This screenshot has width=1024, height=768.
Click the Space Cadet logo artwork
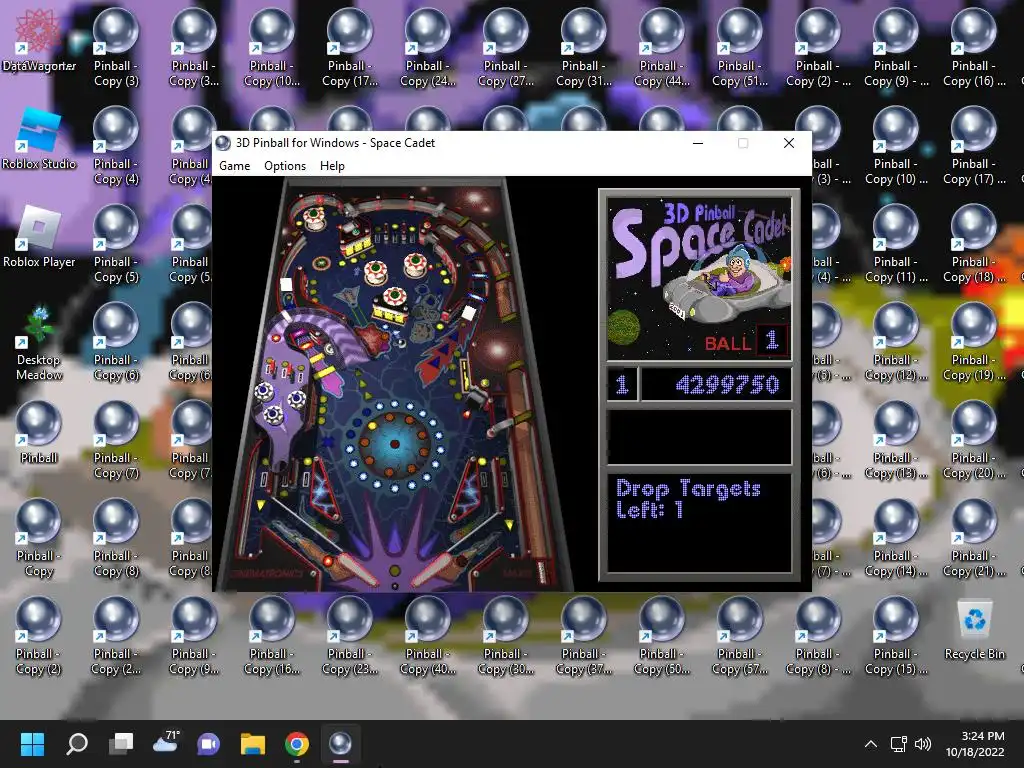[699, 279]
